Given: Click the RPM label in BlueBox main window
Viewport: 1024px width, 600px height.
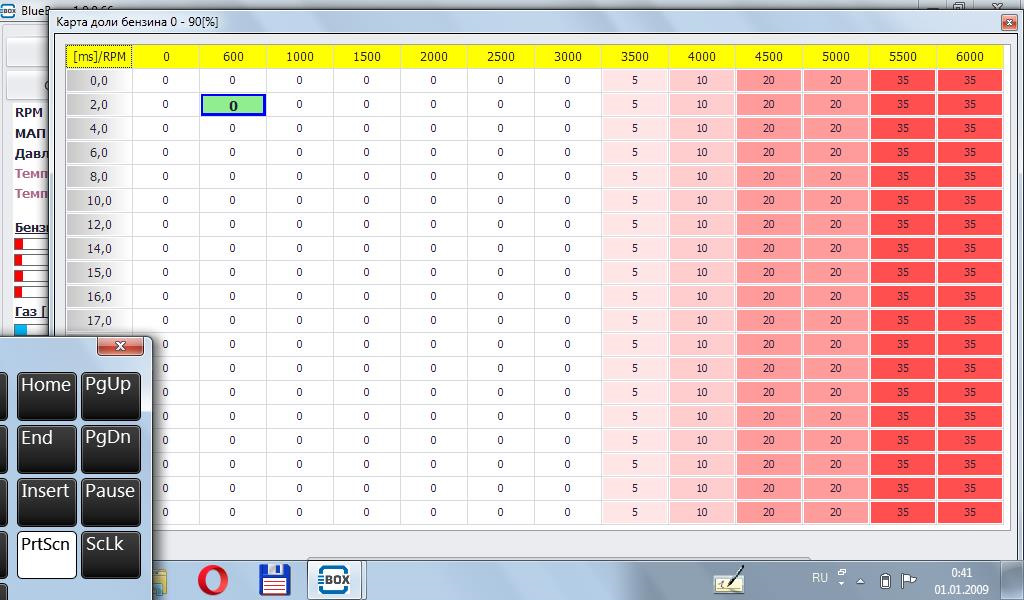Looking at the screenshot, I should pos(29,113).
